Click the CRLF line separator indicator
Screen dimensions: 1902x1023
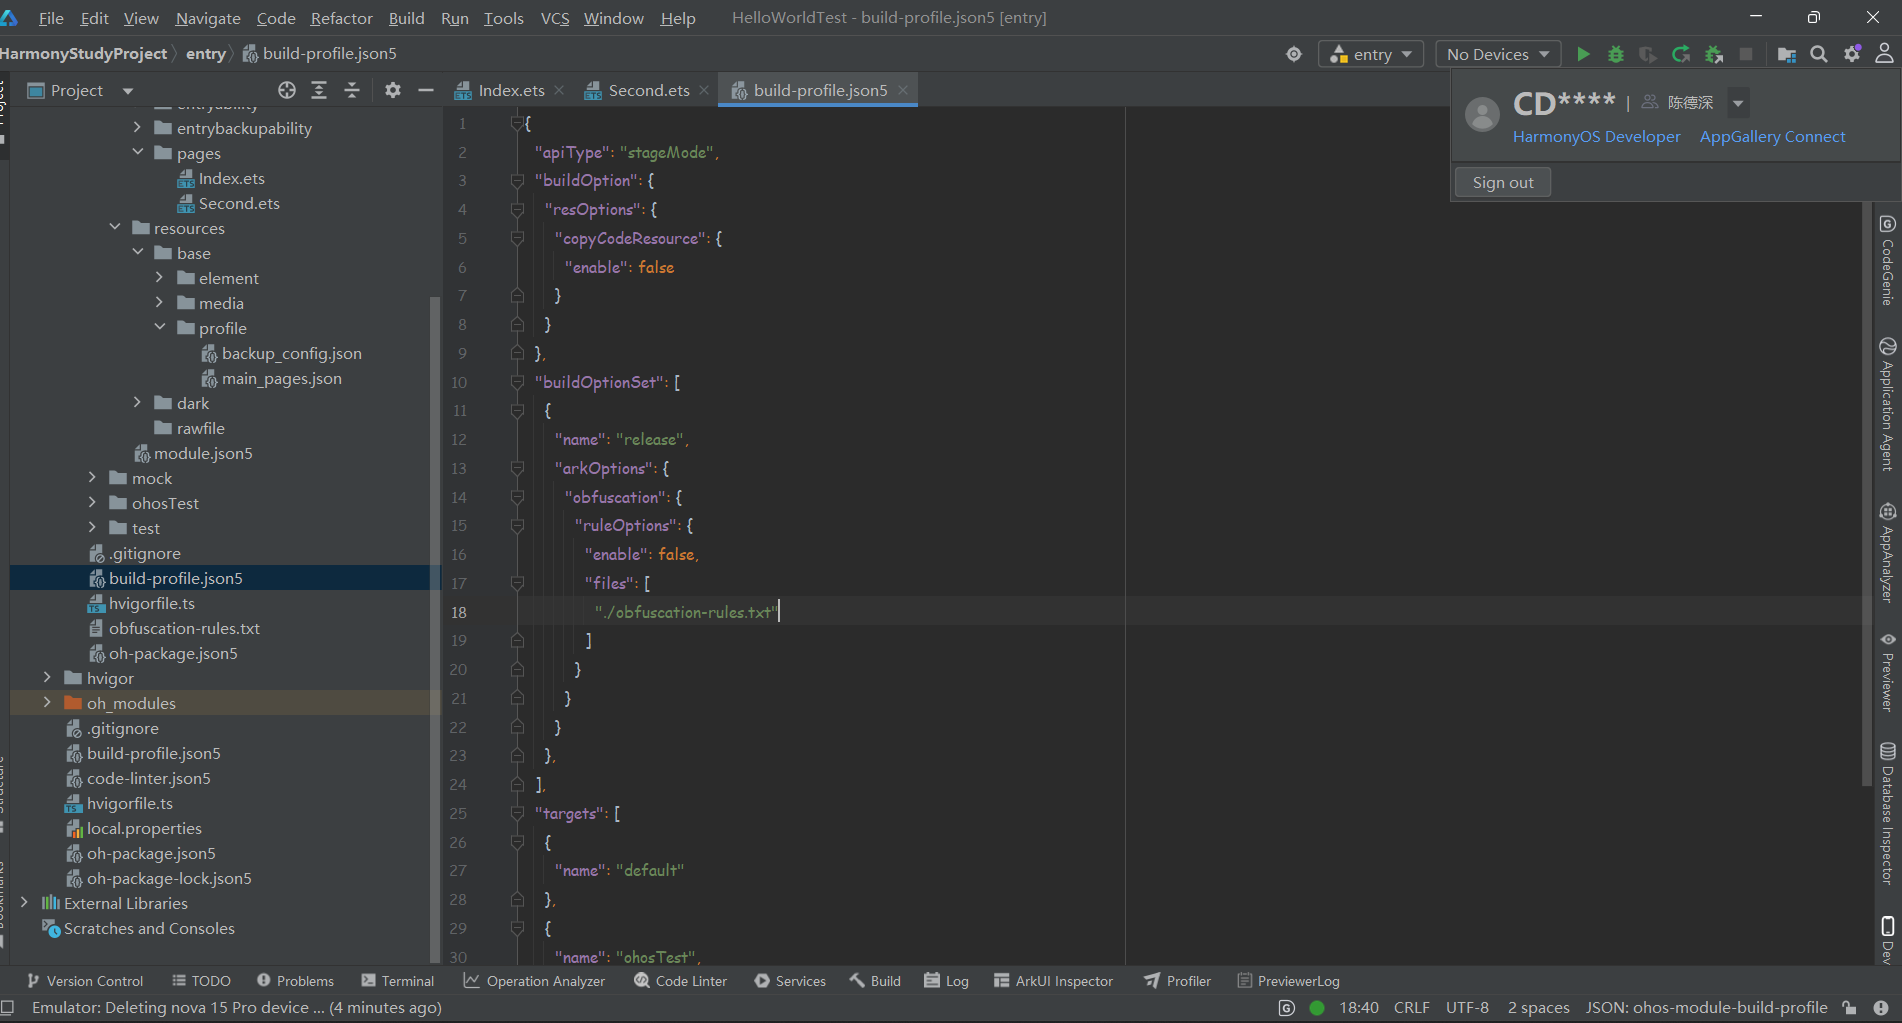tap(1411, 1008)
